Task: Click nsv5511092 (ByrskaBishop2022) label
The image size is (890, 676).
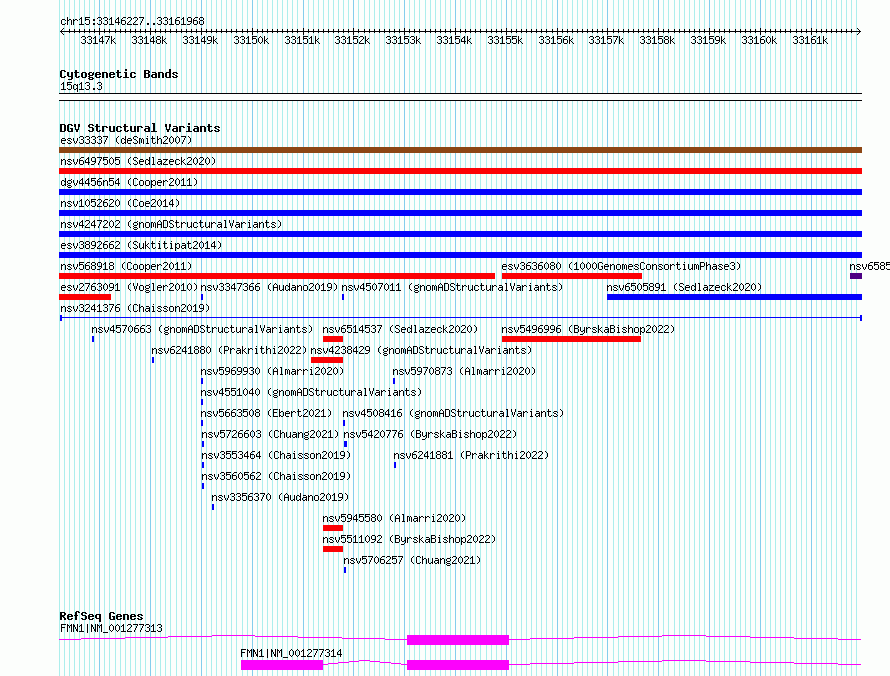Action: click(x=409, y=539)
